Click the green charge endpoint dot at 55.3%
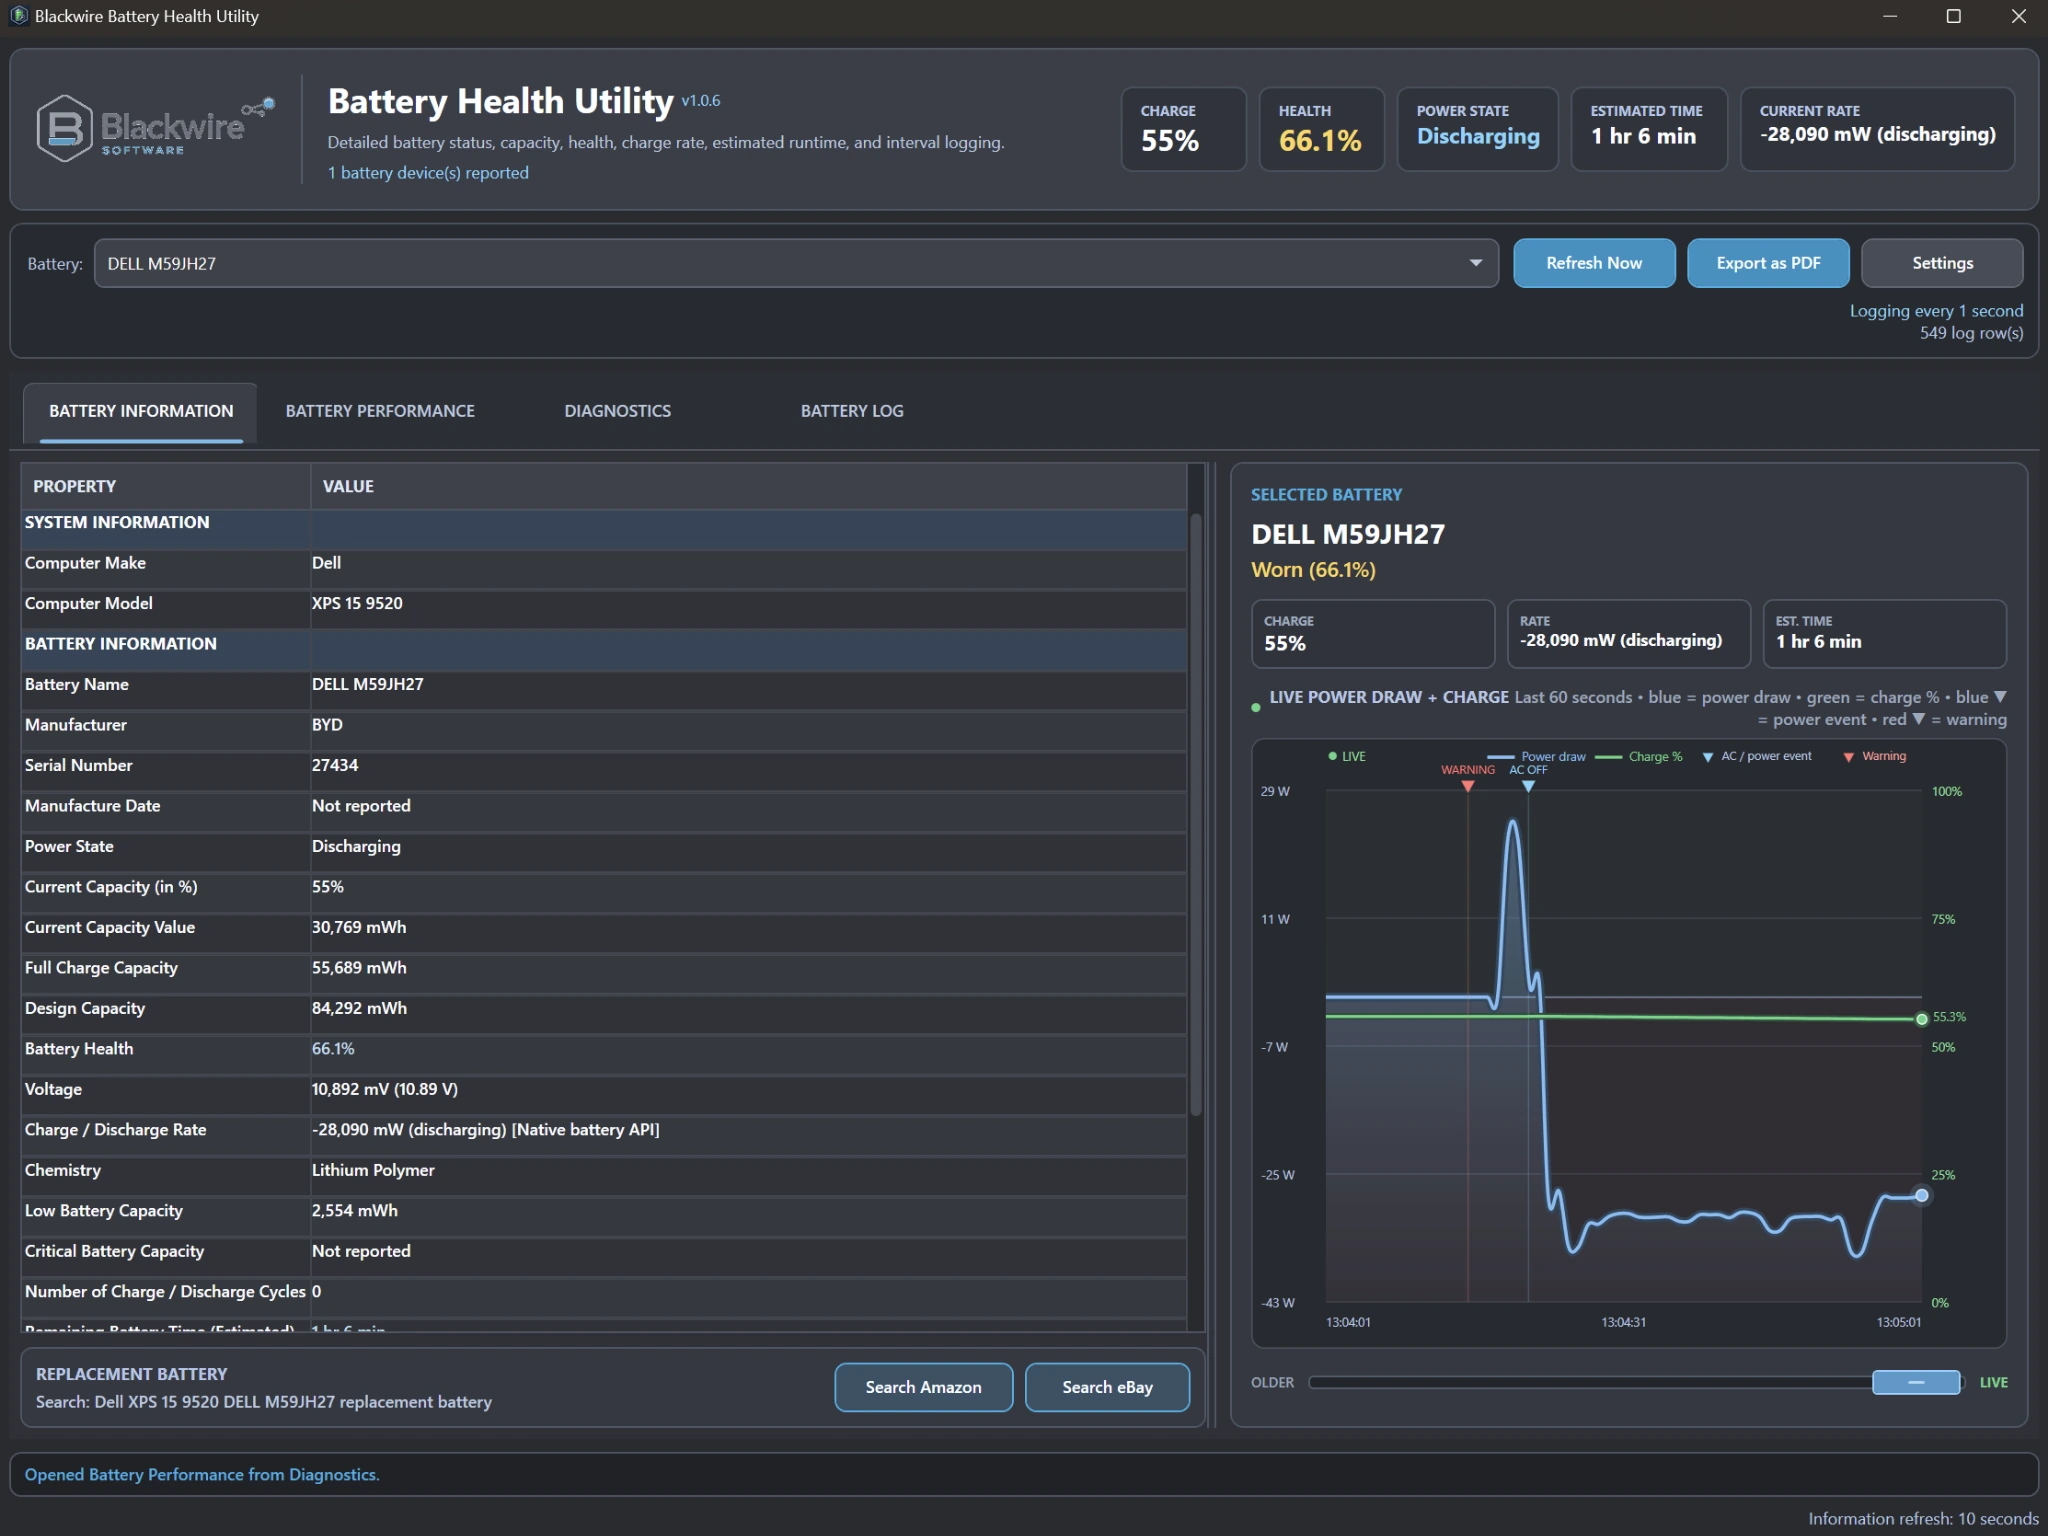This screenshot has width=2048, height=1536. tap(1921, 1019)
